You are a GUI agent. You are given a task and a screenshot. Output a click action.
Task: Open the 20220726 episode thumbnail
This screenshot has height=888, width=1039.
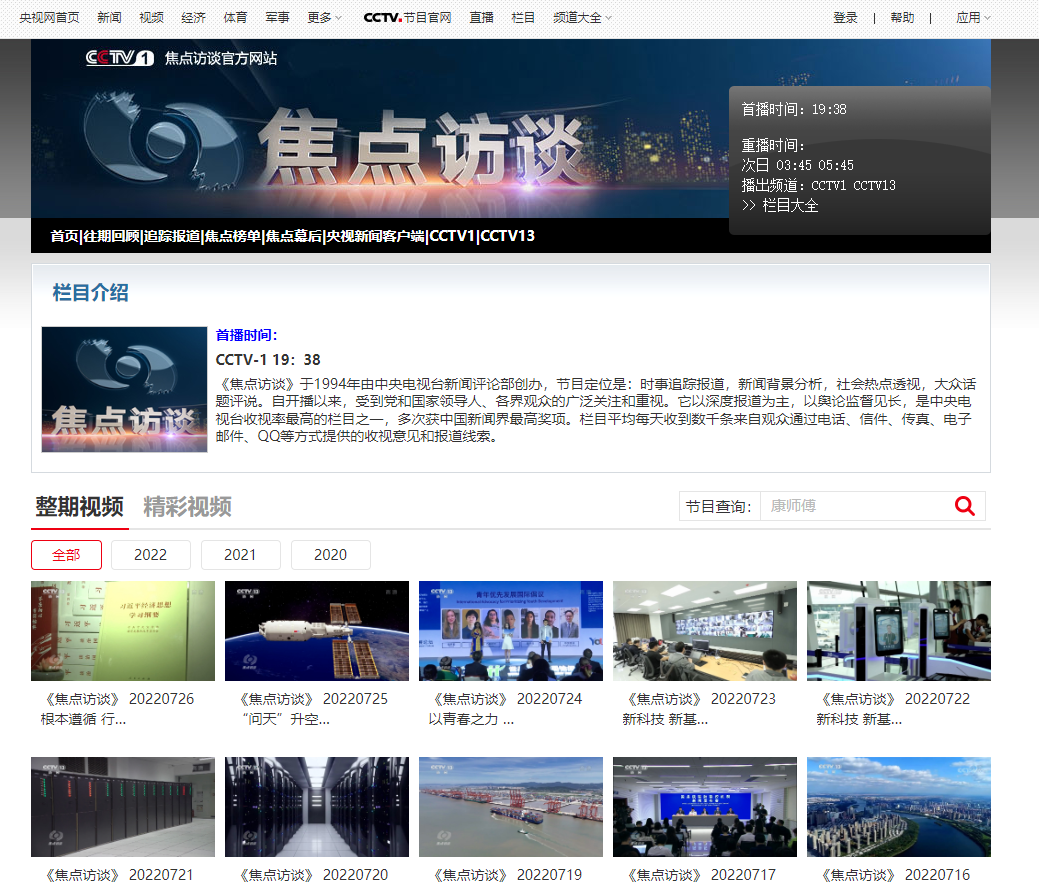coord(122,631)
